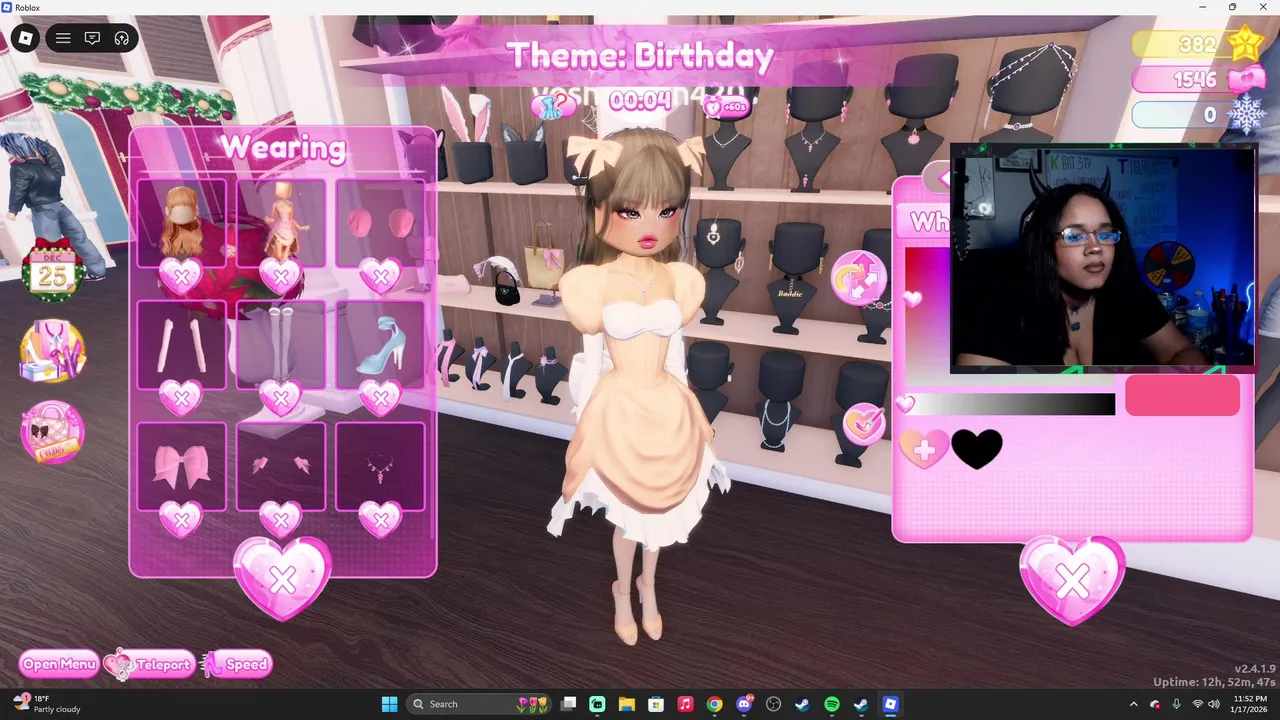Open the shopping bags shop icon
Image resolution: width=1280 pixels, height=720 pixels.
pyautogui.click(x=52, y=351)
